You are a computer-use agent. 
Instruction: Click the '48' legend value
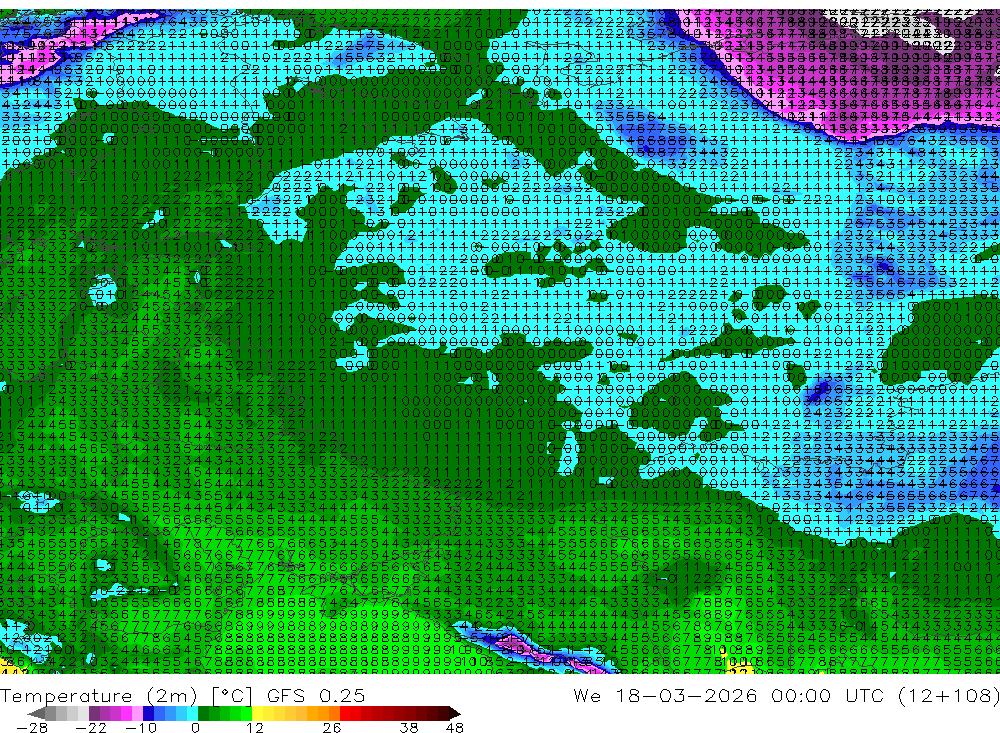[454, 728]
